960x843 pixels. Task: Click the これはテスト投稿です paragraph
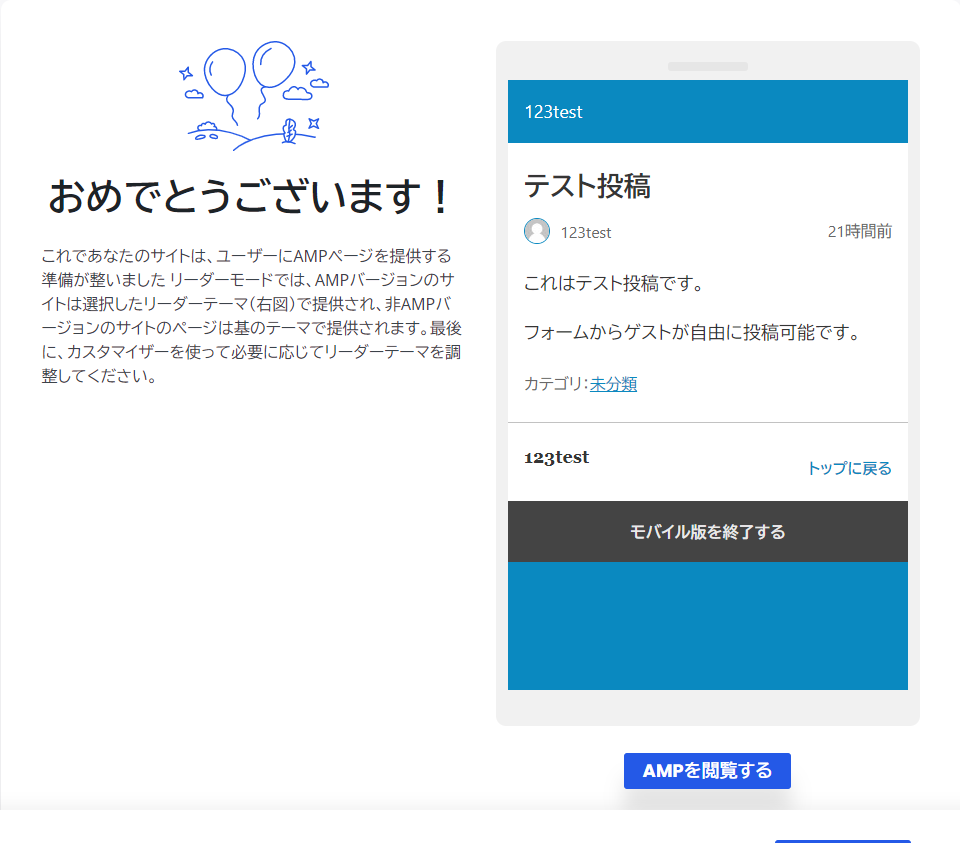pyautogui.click(x=613, y=283)
